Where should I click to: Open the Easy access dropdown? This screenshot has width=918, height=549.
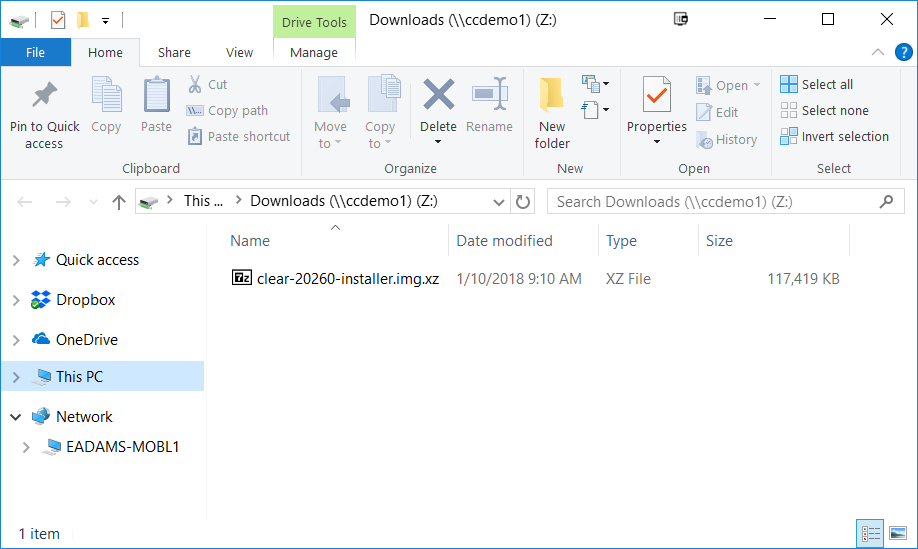[x=595, y=110]
